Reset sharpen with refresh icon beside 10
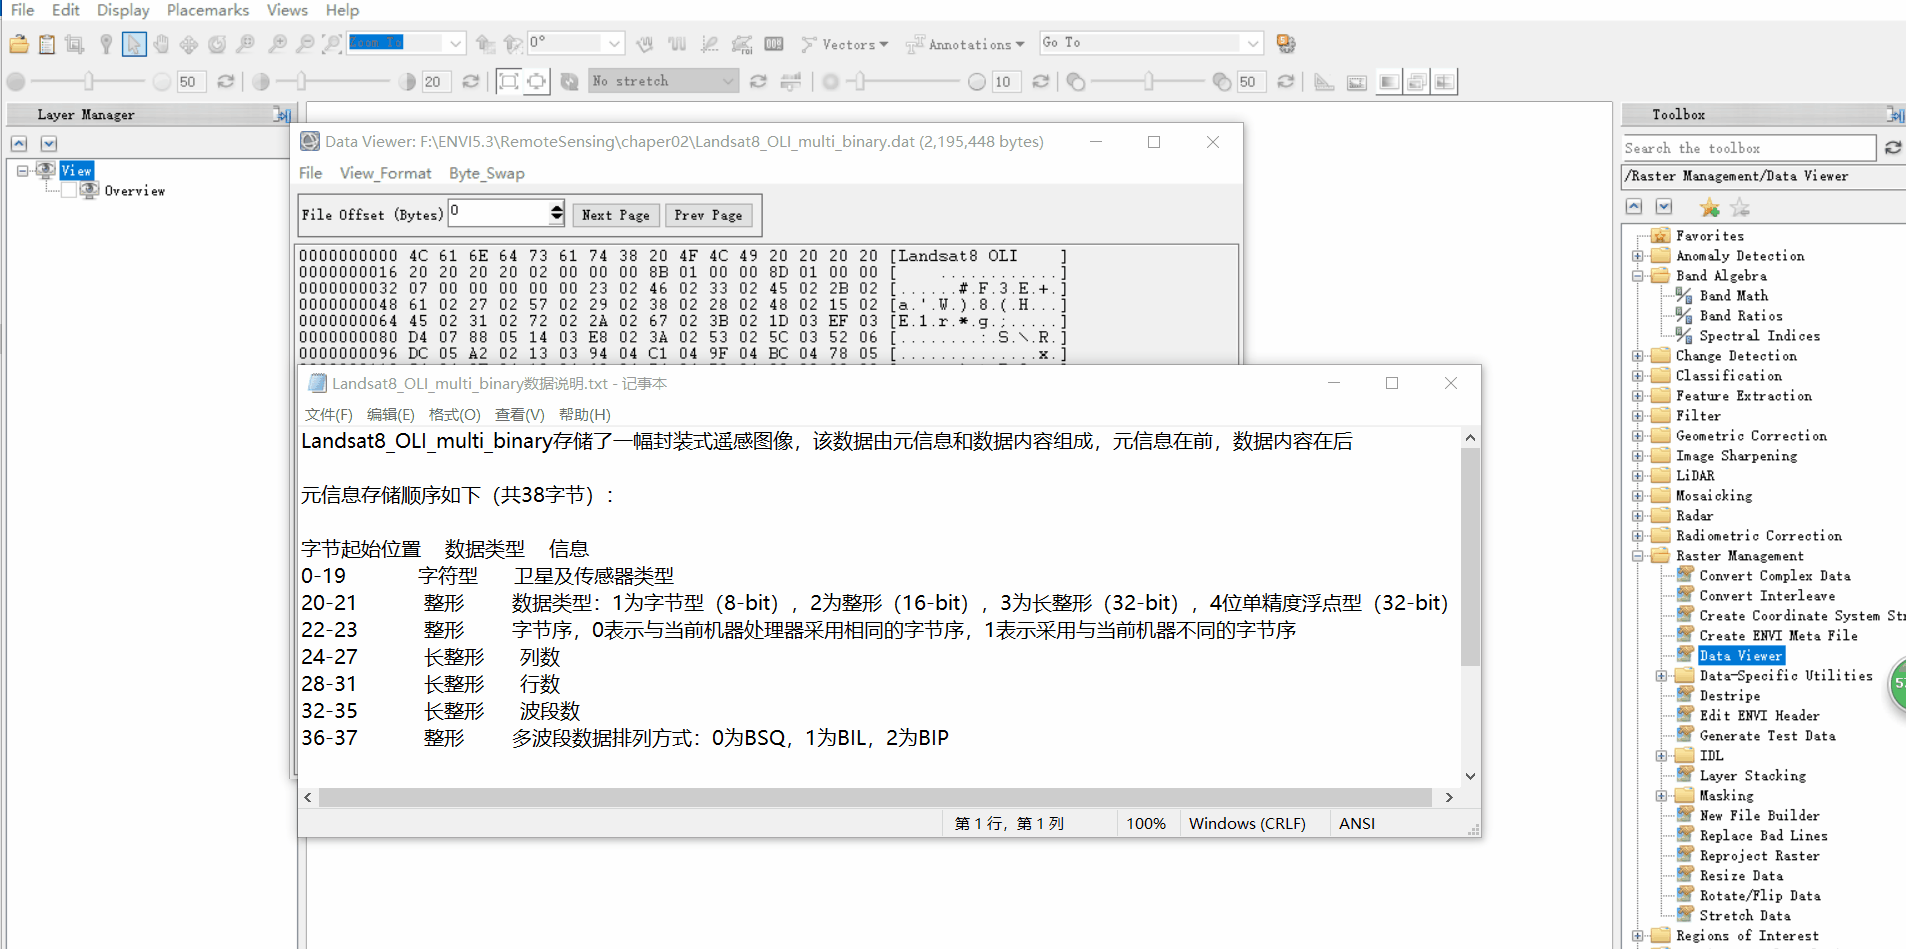Image resolution: width=1906 pixels, height=949 pixels. (x=1041, y=82)
